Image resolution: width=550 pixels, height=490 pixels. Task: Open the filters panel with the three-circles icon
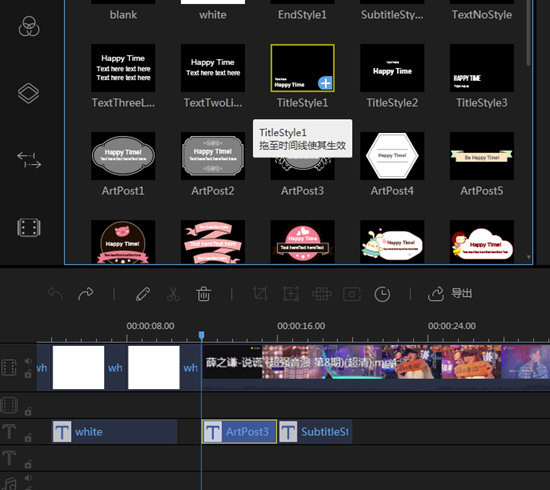click(x=29, y=27)
